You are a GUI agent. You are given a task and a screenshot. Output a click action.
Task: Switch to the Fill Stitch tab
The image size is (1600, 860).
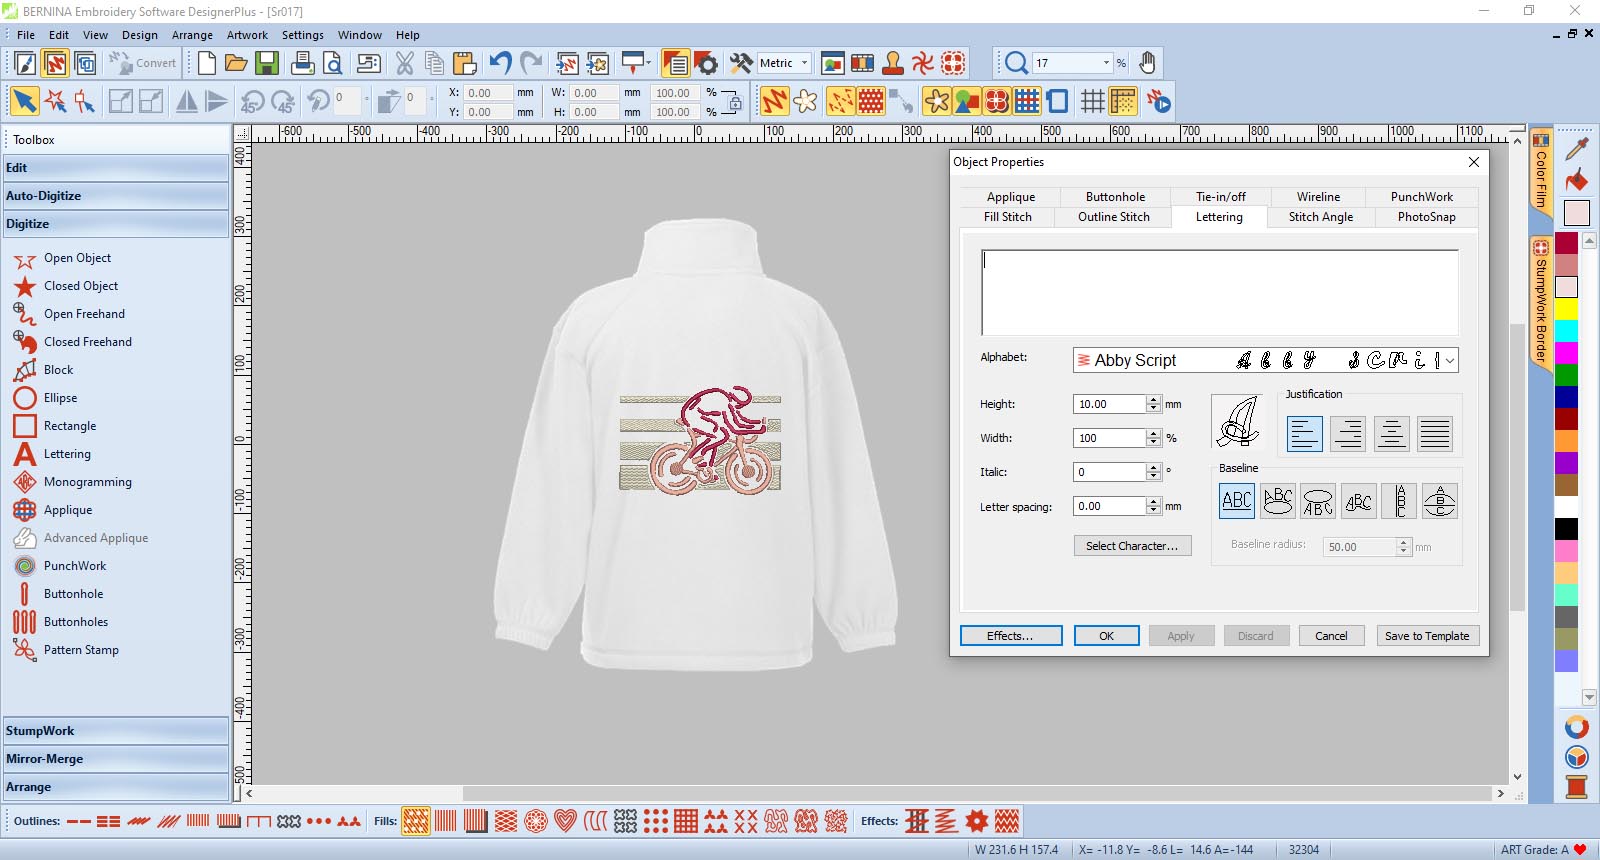[1007, 217]
